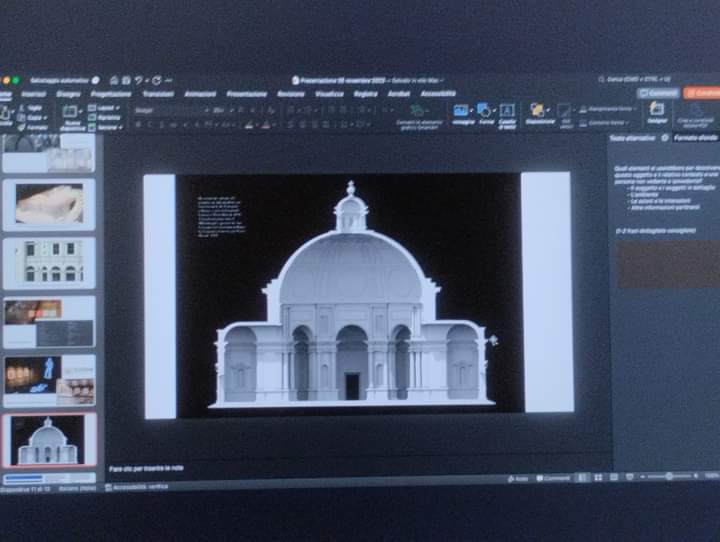This screenshot has height=542, width=720.
Task: Click the font color button
Action: [266, 124]
